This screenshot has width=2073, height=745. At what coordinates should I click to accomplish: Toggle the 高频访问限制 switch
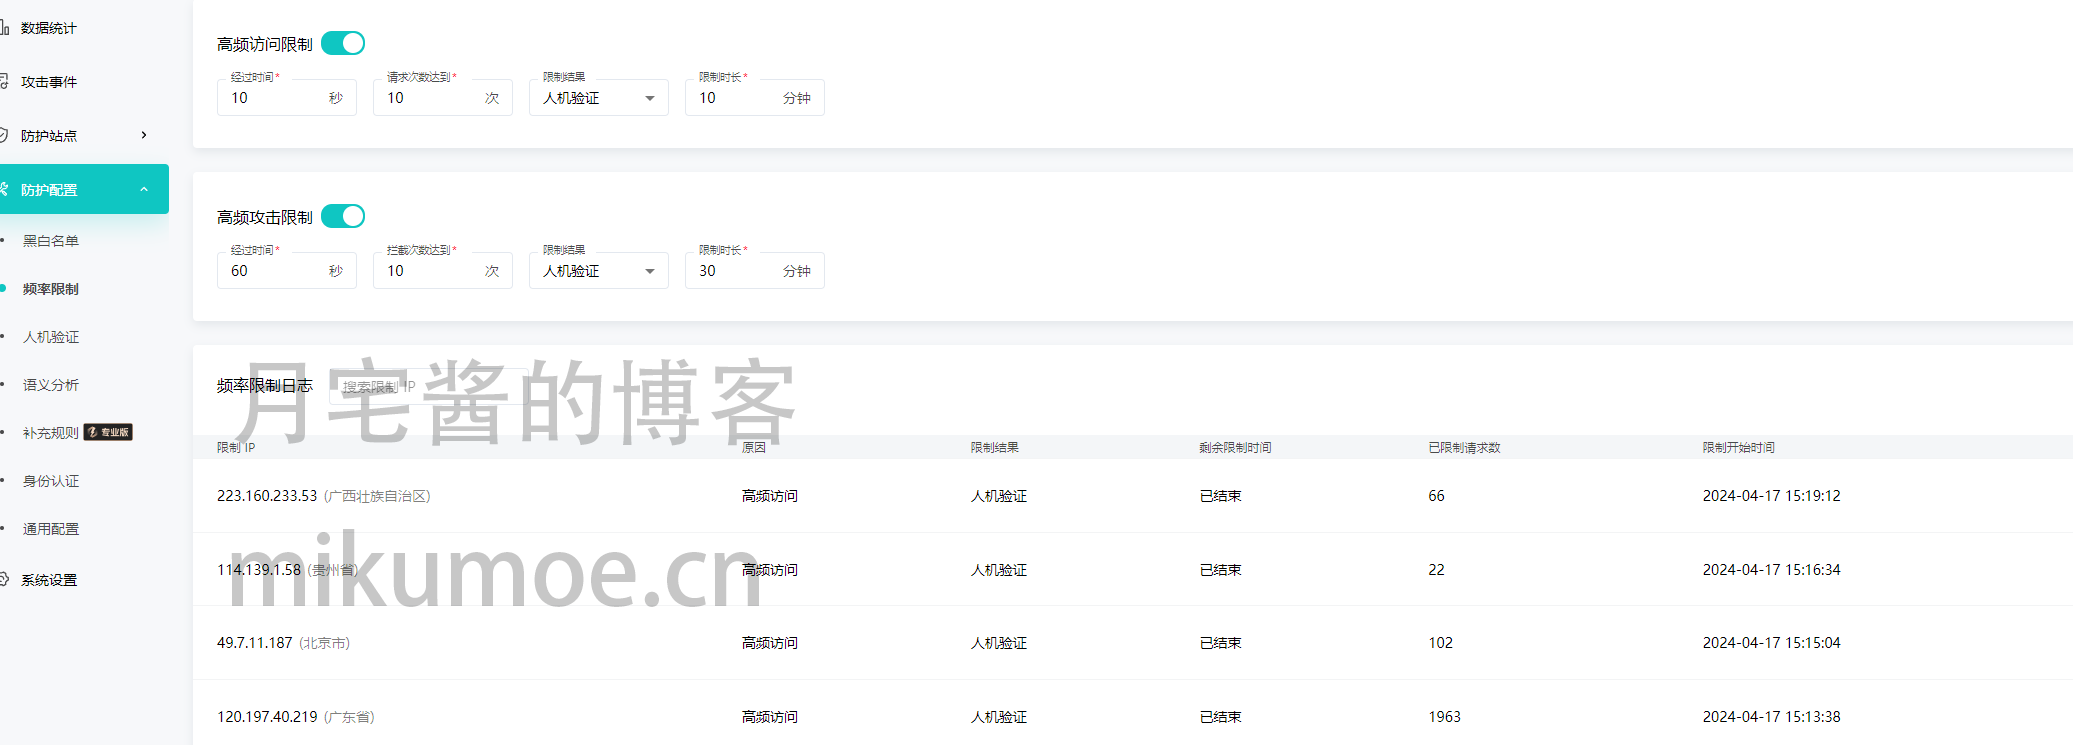point(343,43)
